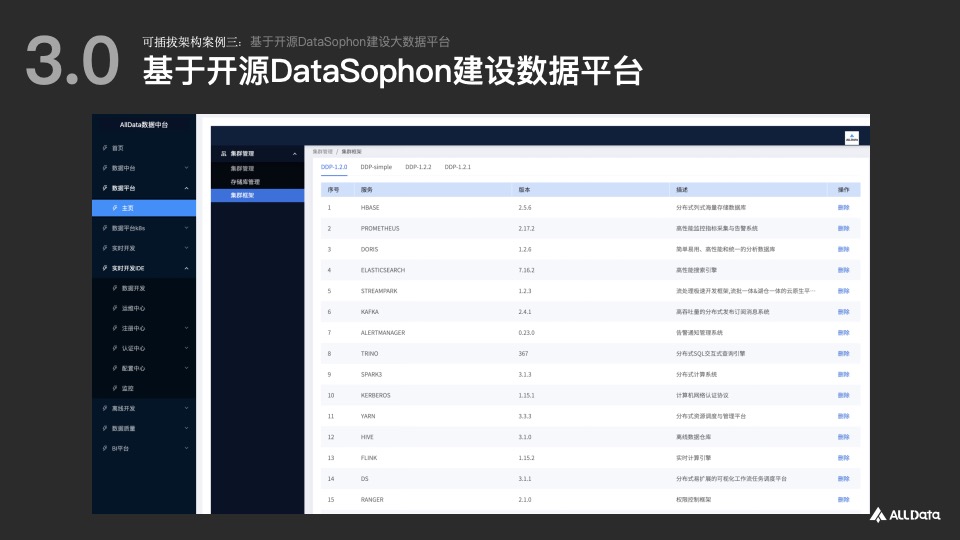Switch to the DDP-1.2.2 tab
Screen dimensions: 960x540
pos(418,167)
